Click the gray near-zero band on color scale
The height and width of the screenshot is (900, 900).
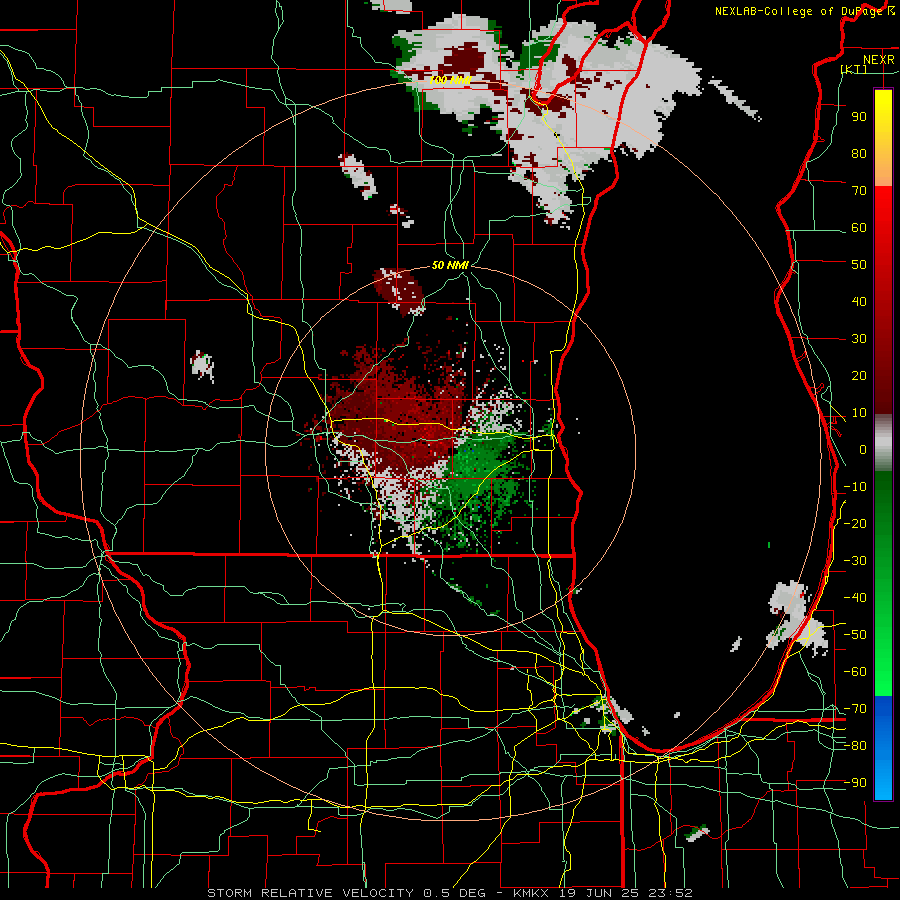[883, 442]
